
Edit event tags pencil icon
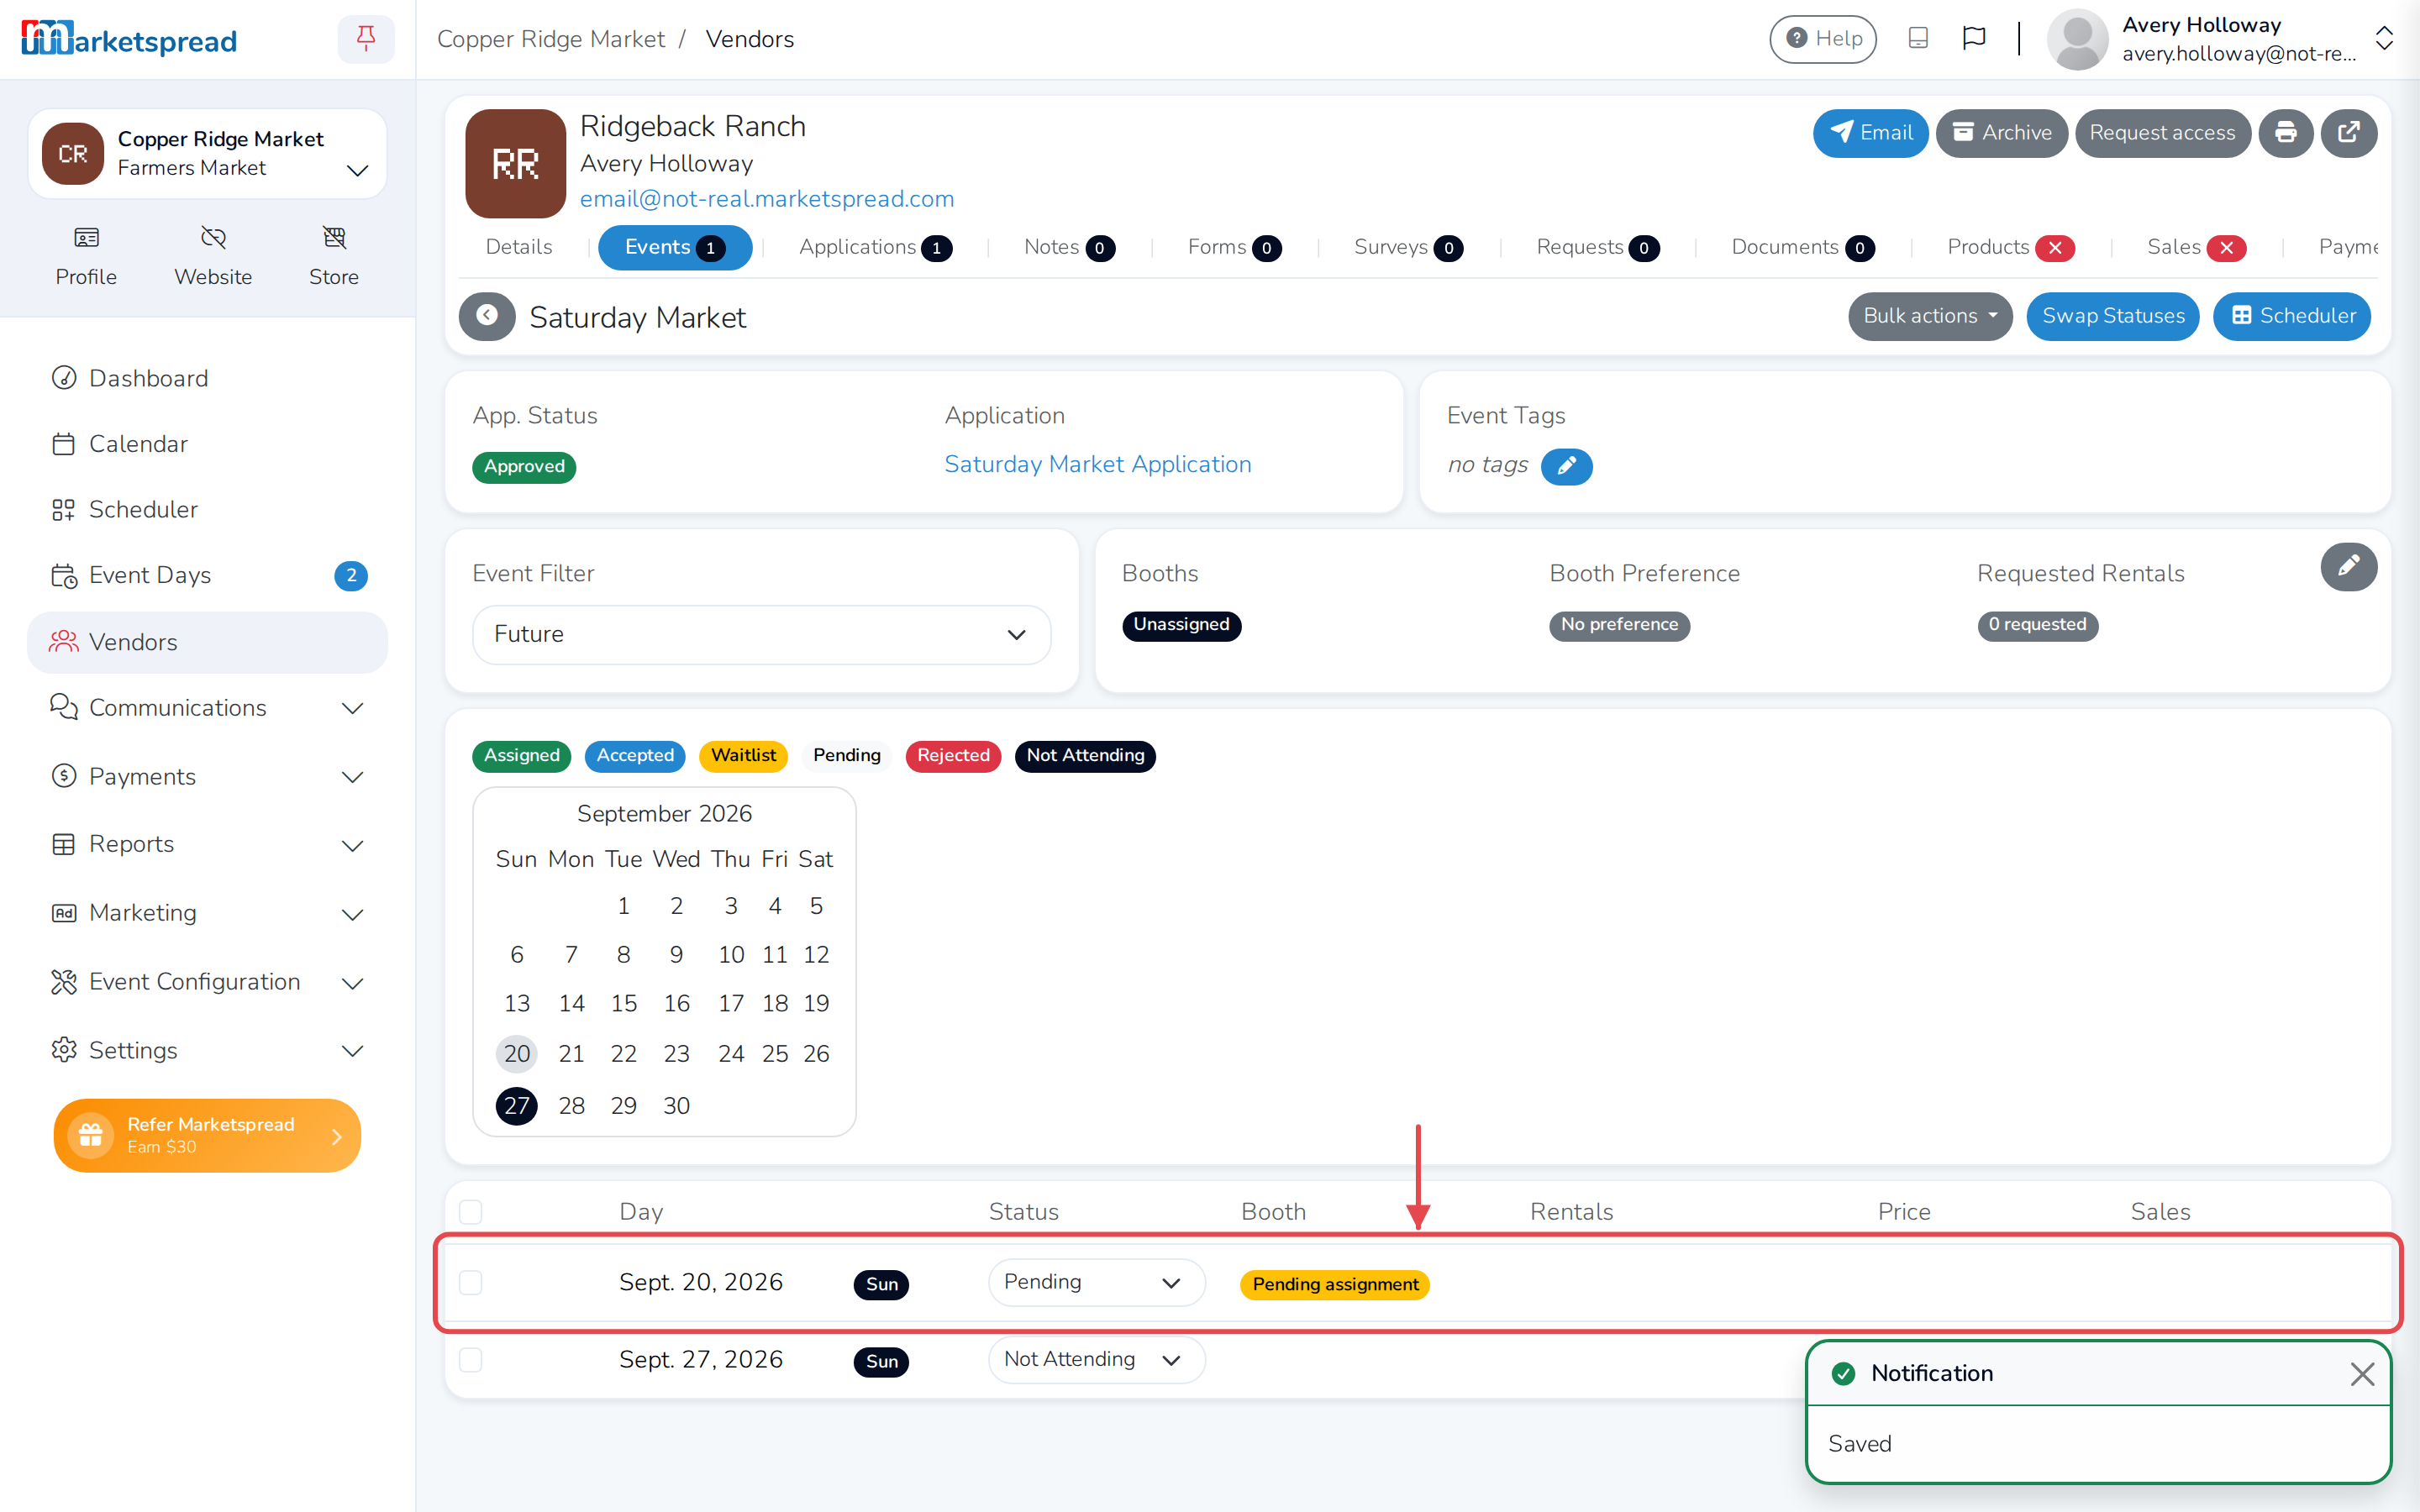pos(1566,466)
